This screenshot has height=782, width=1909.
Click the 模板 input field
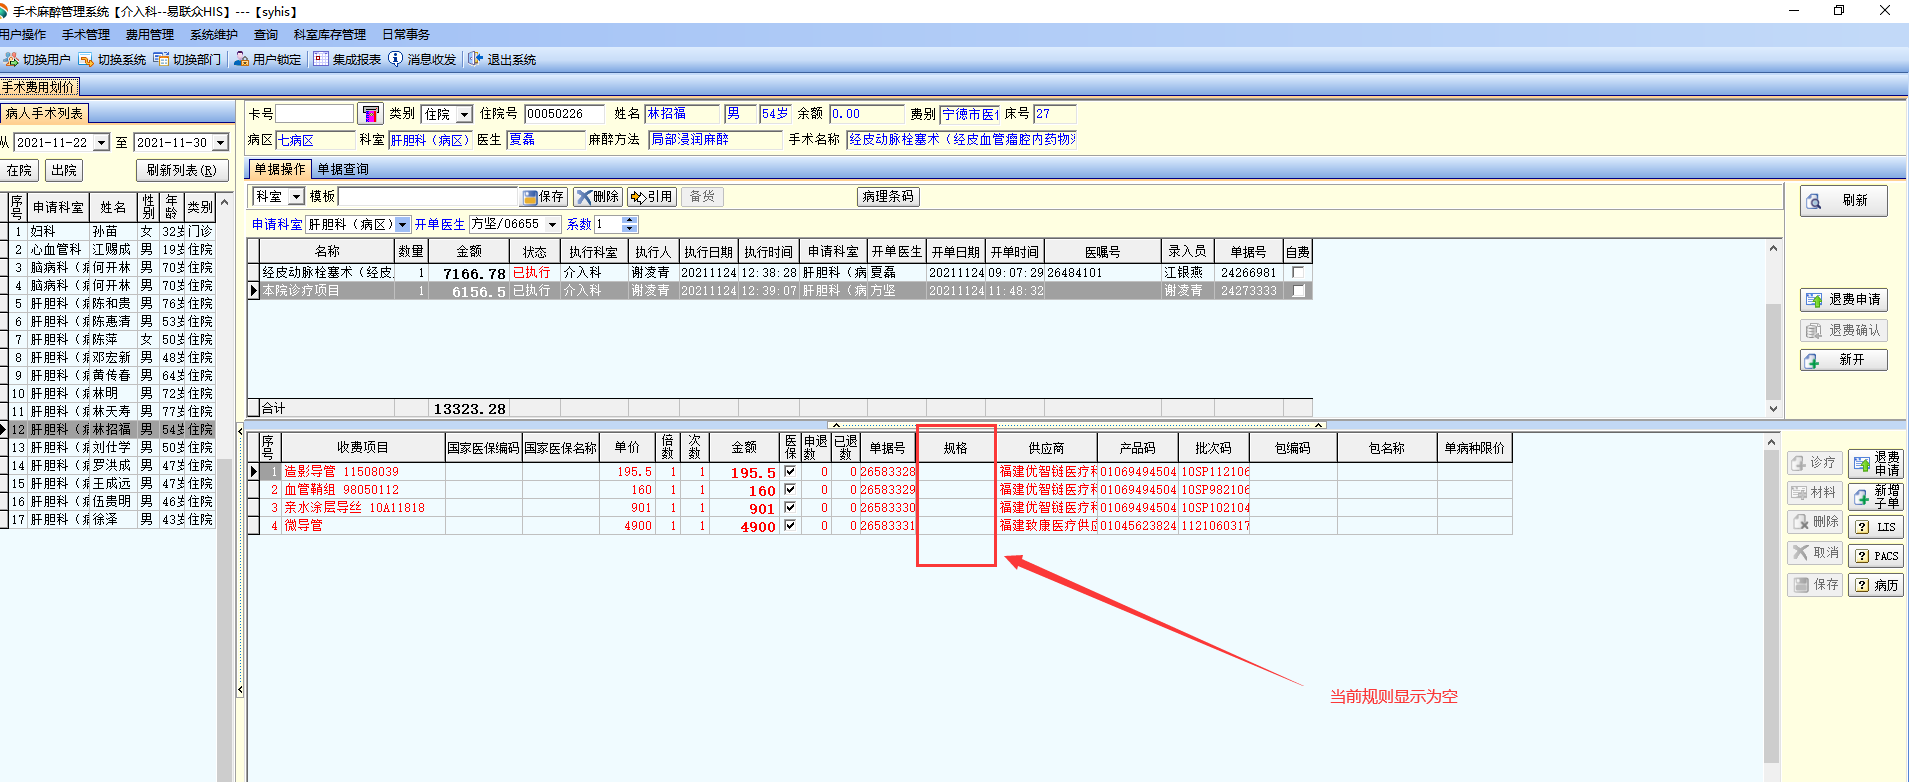pyautogui.click(x=428, y=197)
